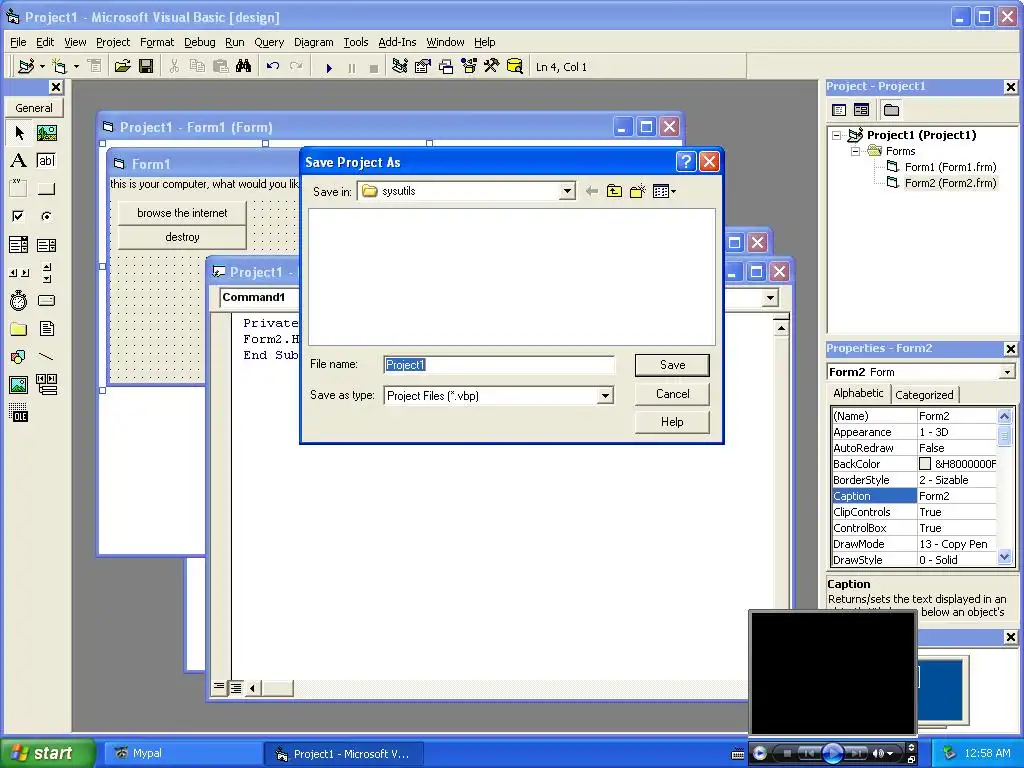The width and height of the screenshot is (1024, 768).
Task: Open the Save in folder dropdown
Action: point(567,191)
